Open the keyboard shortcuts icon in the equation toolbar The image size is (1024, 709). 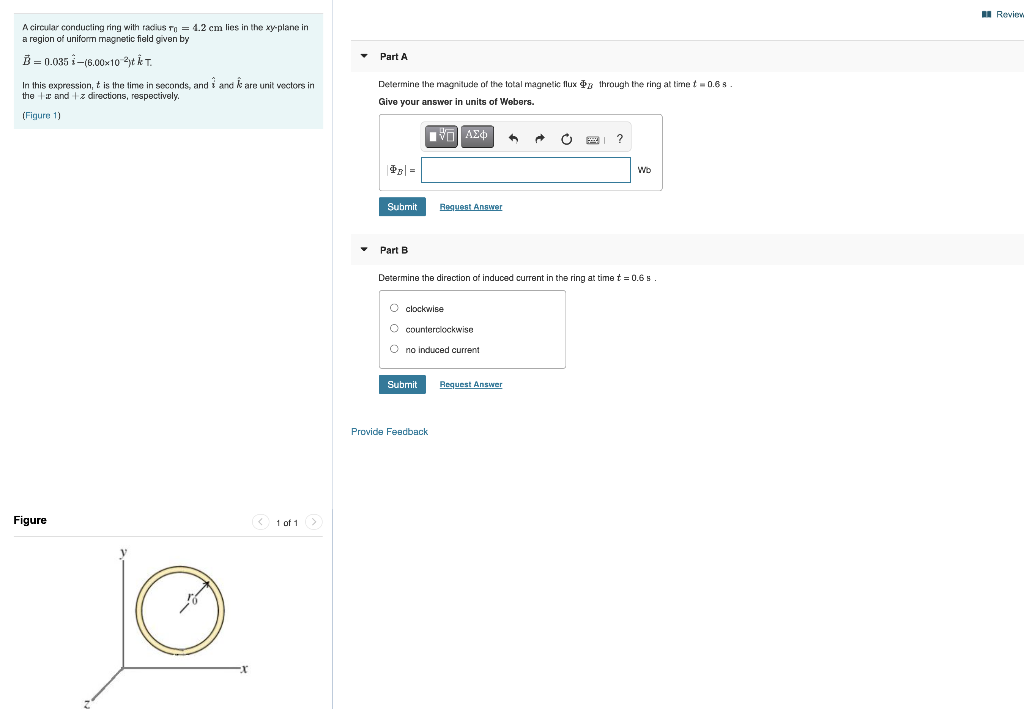tap(594, 138)
